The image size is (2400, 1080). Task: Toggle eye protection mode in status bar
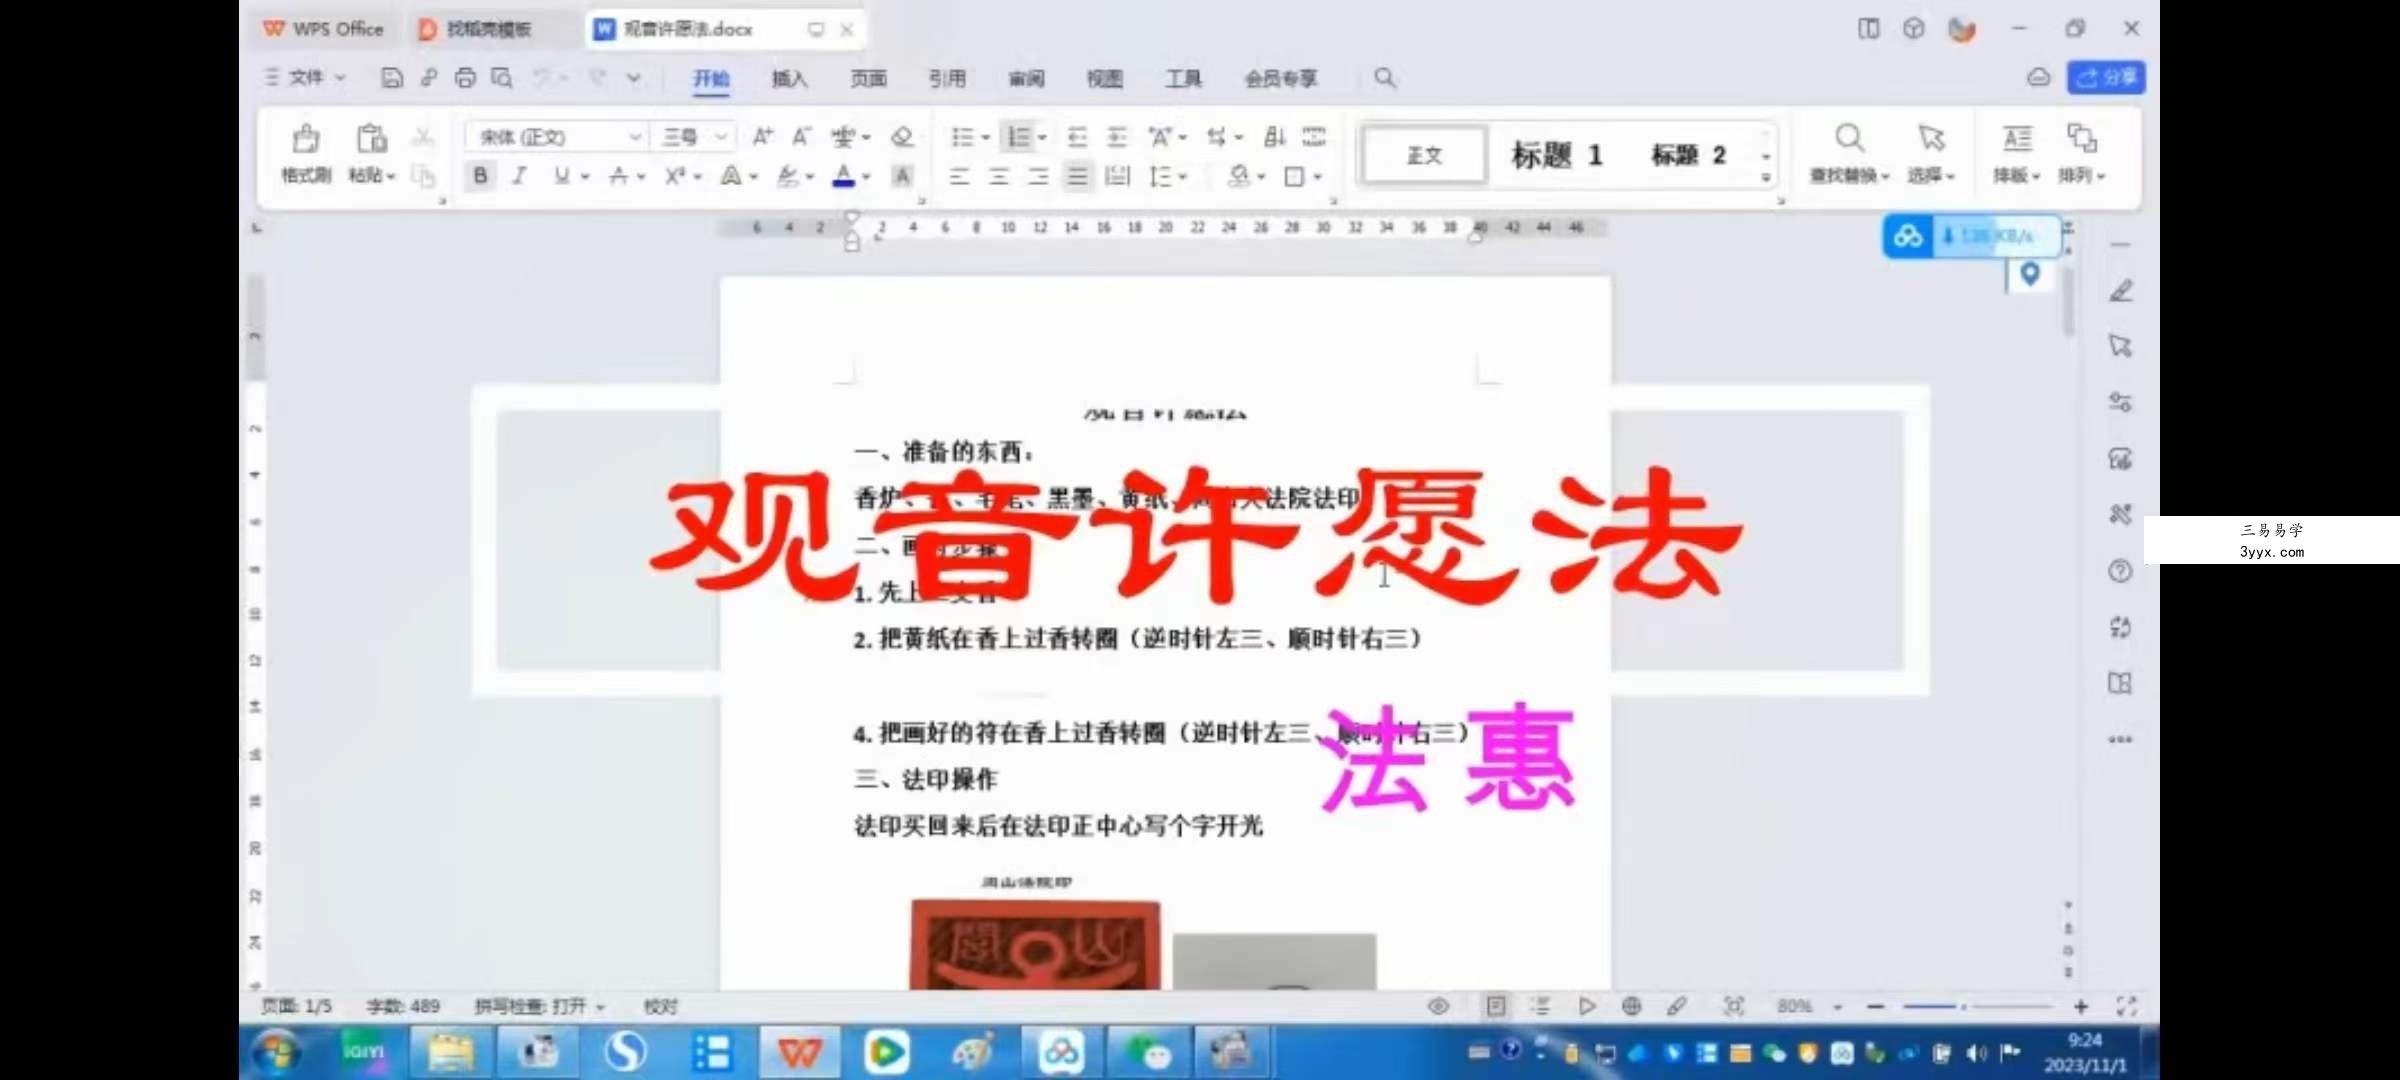click(x=1438, y=1006)
